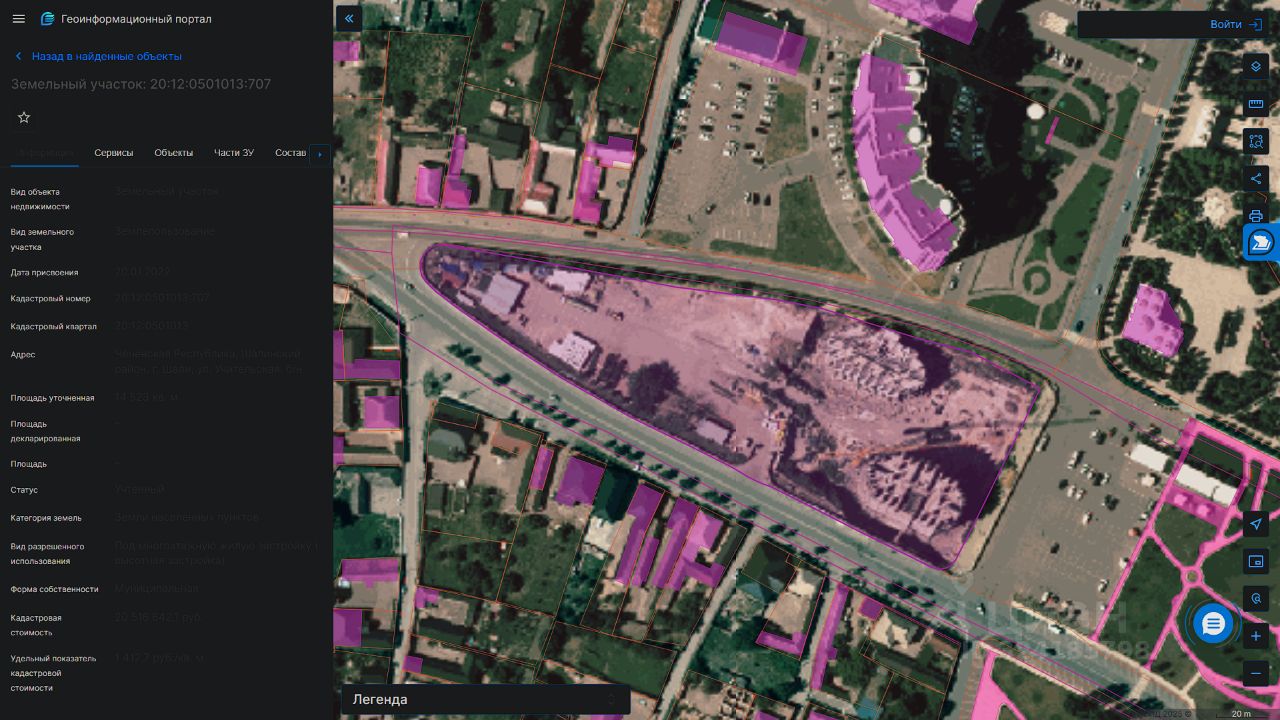The image size is (1280, 720).
Task: Open the Объекты tab
Action: (x=174, y=153)
